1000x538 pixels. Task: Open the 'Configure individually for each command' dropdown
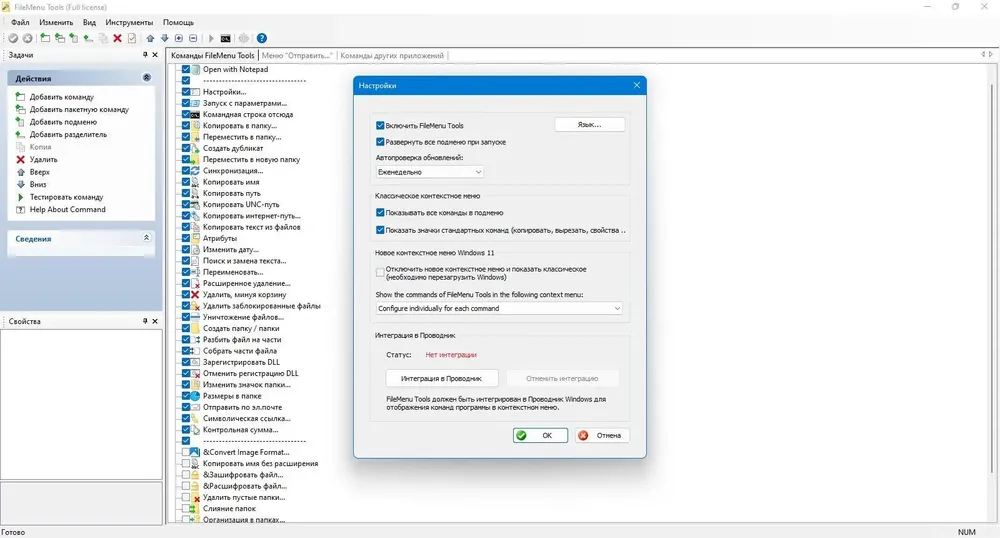tap(499, 309)
